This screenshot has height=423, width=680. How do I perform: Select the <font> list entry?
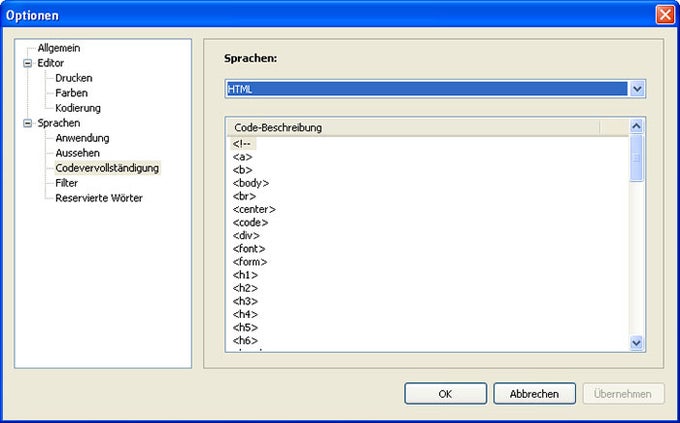point(249,249)
